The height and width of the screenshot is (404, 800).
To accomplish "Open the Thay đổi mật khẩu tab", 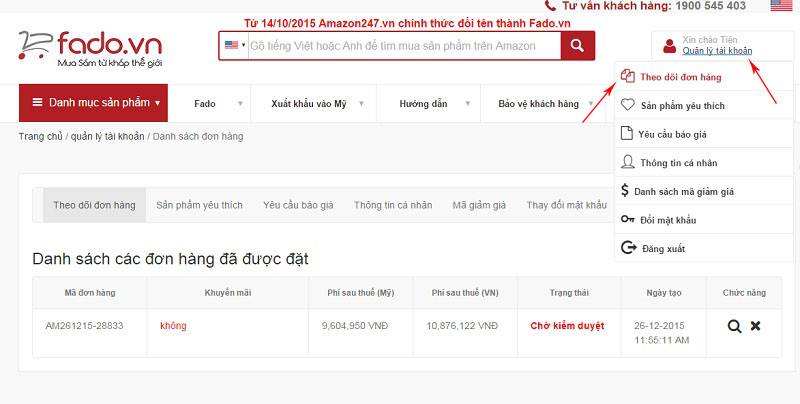I will [566, 205].
